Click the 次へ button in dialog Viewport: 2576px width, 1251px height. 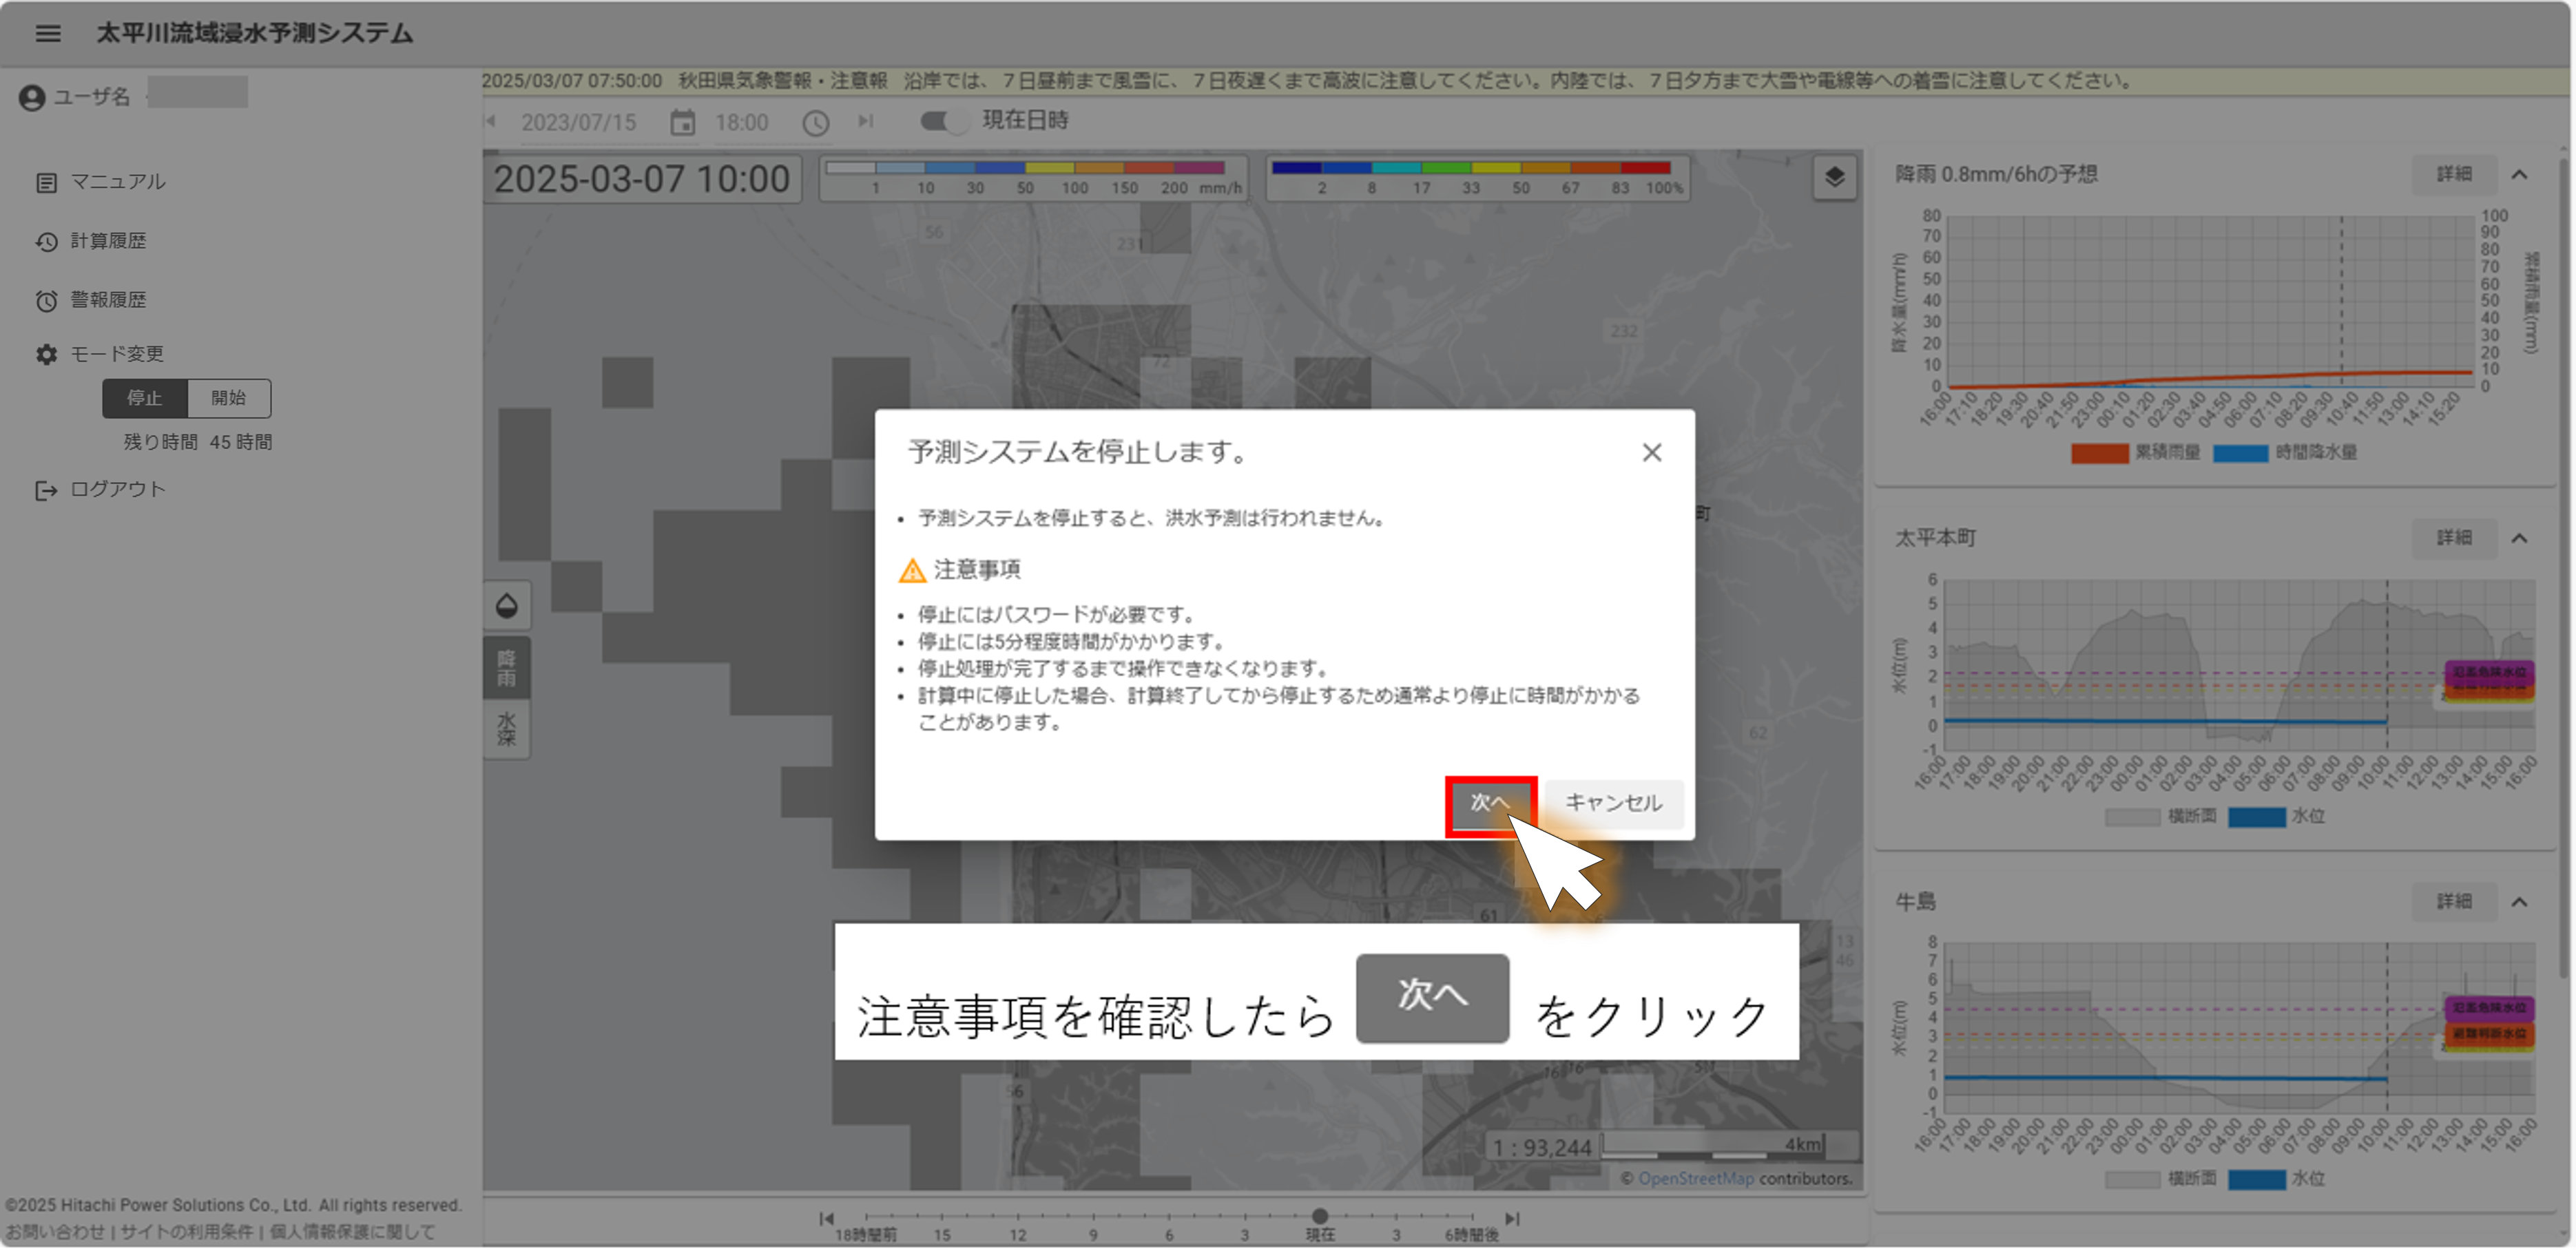(1489, 803)
